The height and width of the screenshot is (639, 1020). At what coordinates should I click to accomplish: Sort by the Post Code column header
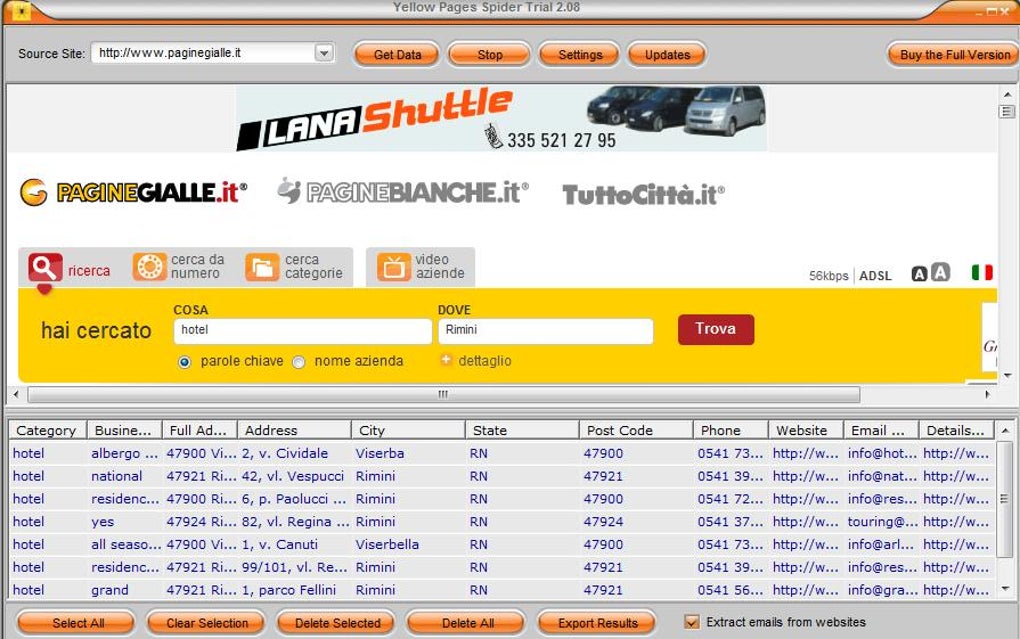pos(636,430)
